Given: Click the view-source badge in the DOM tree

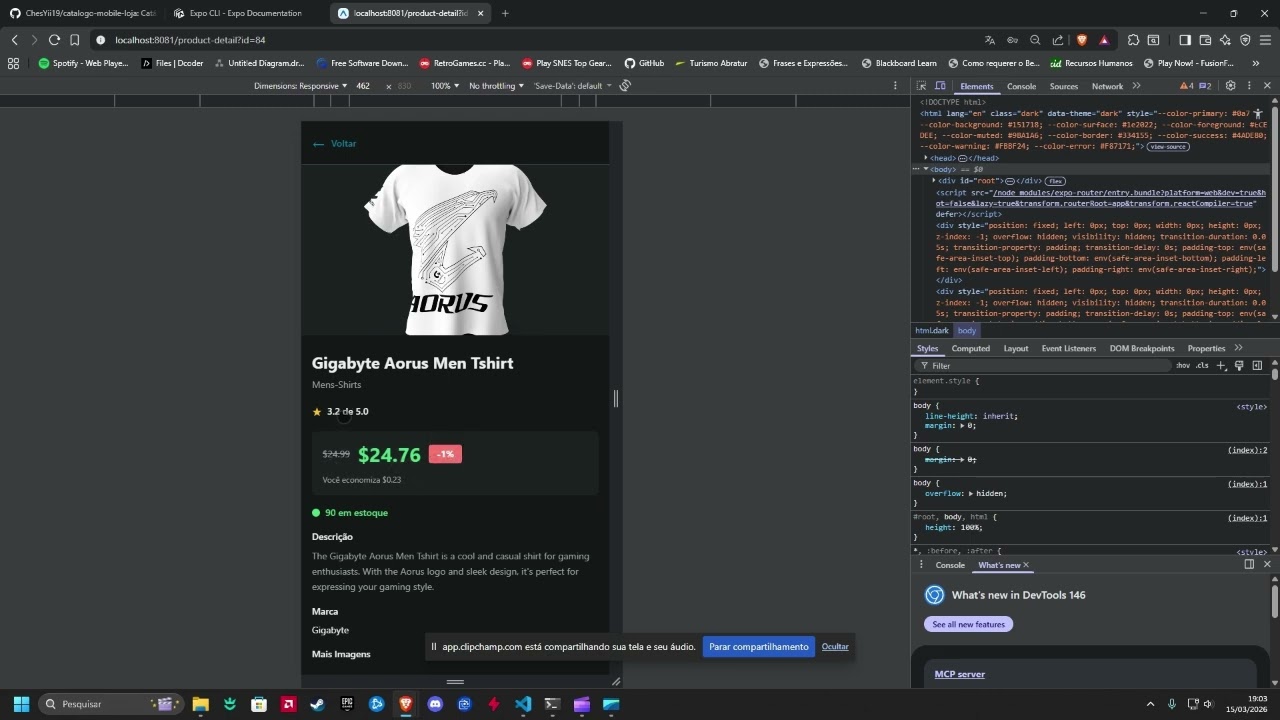Looking at the screenshot, I should point(1168,147).
